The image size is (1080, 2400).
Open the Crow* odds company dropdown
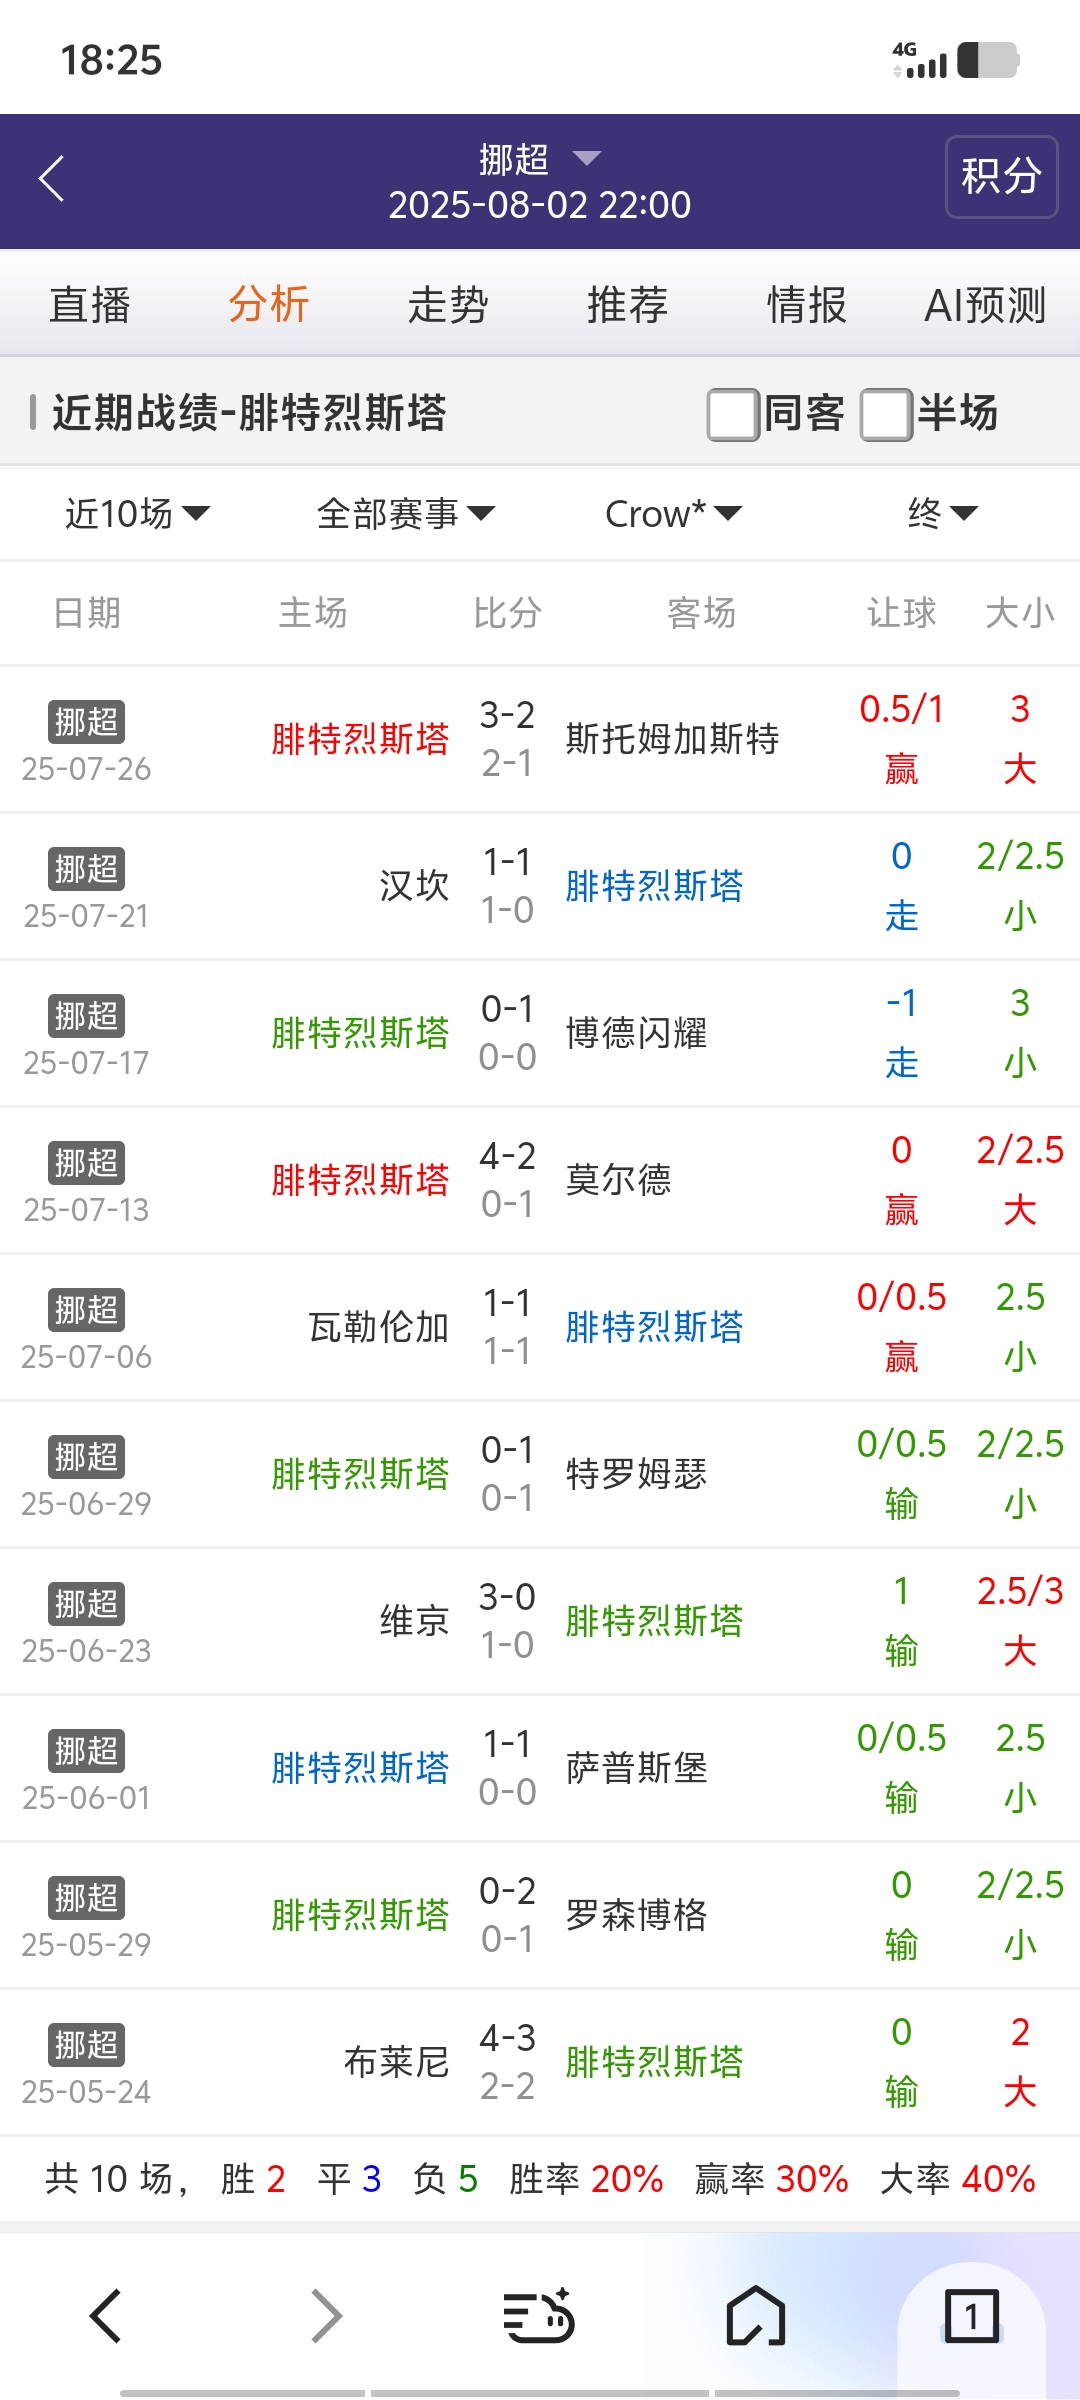pos(673,514)
